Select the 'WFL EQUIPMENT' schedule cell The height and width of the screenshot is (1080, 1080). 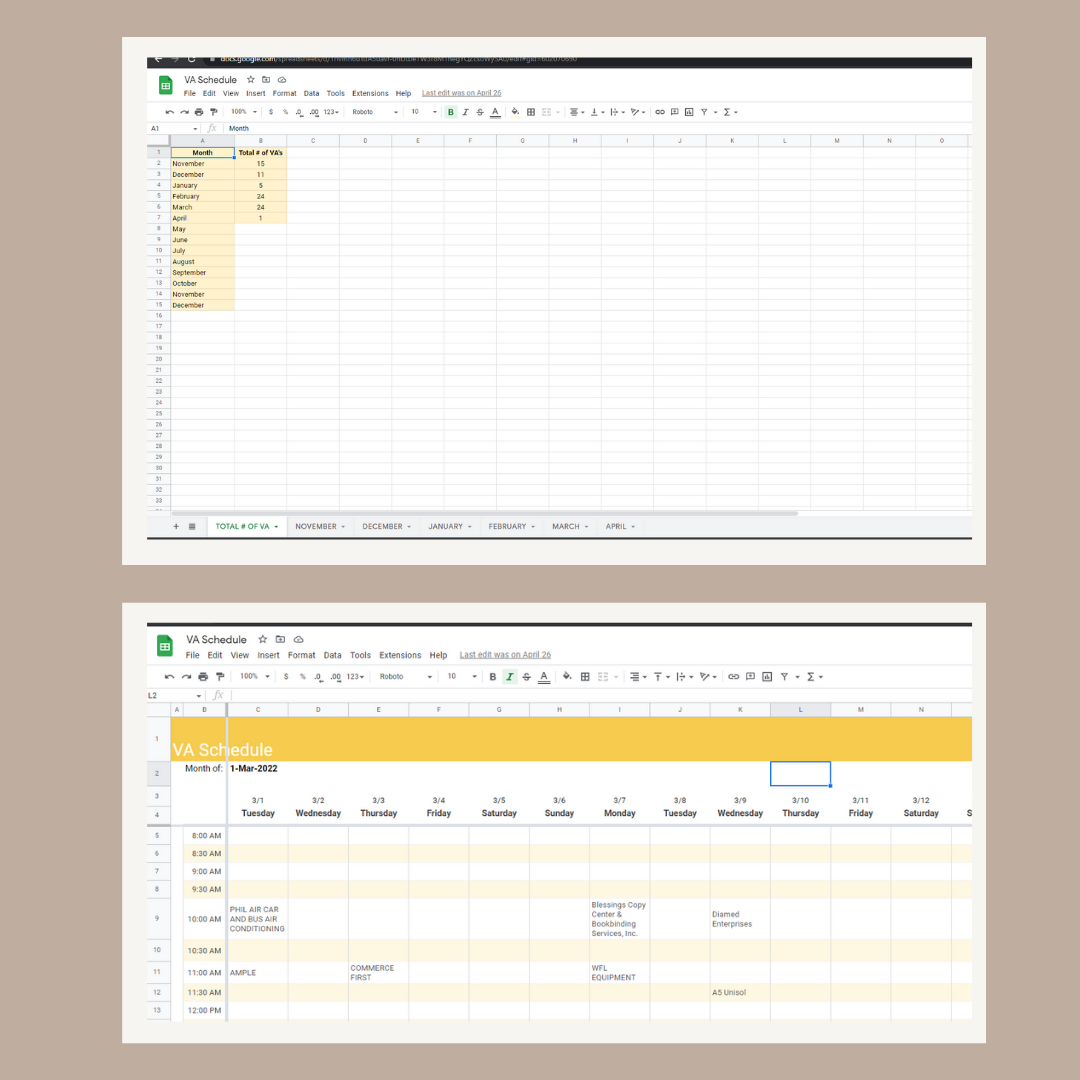click(619, 973)
